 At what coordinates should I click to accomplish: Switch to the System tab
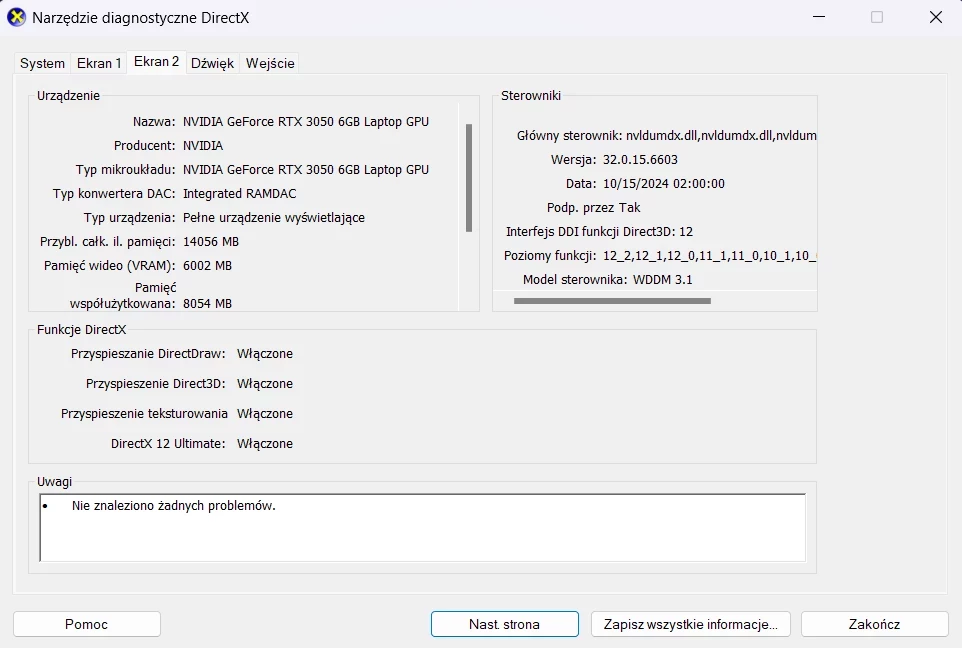42,63
